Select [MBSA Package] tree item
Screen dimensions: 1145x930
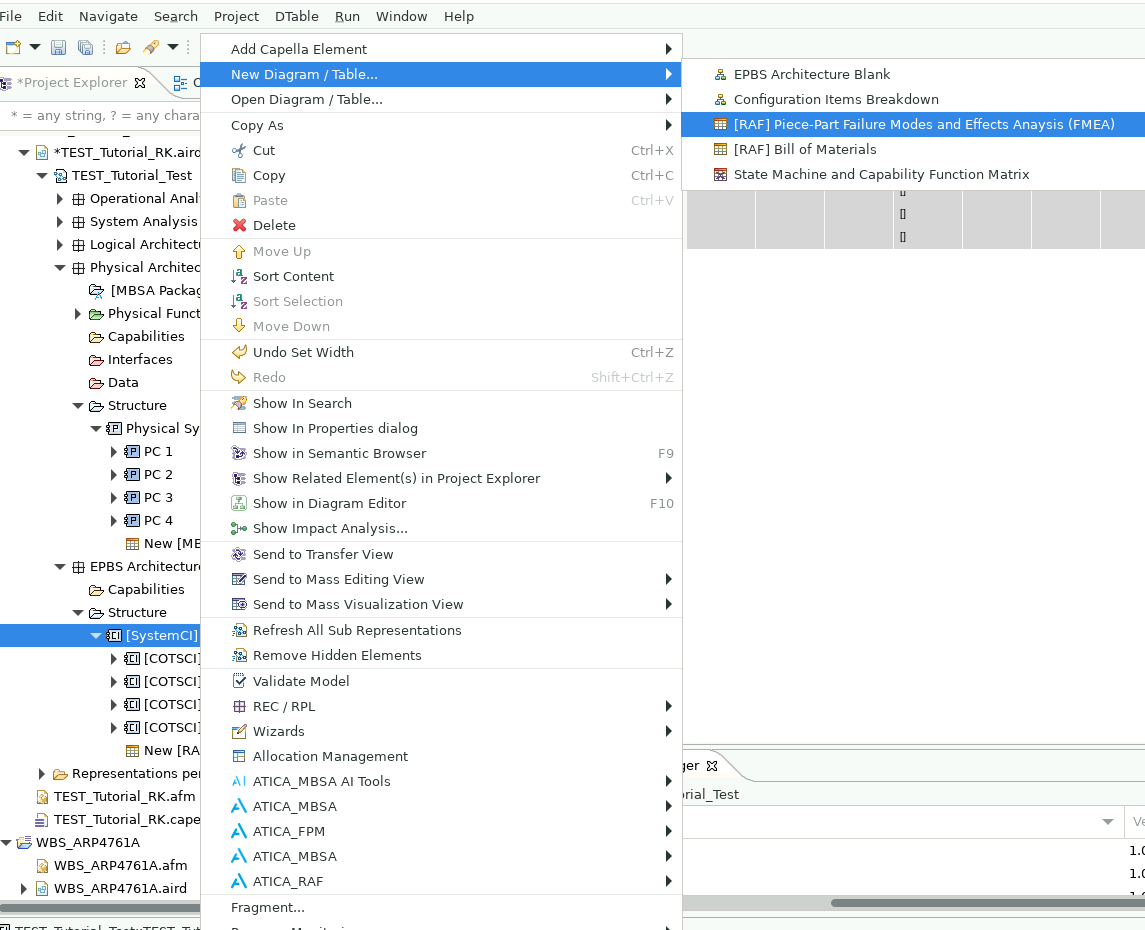[155, 291]
